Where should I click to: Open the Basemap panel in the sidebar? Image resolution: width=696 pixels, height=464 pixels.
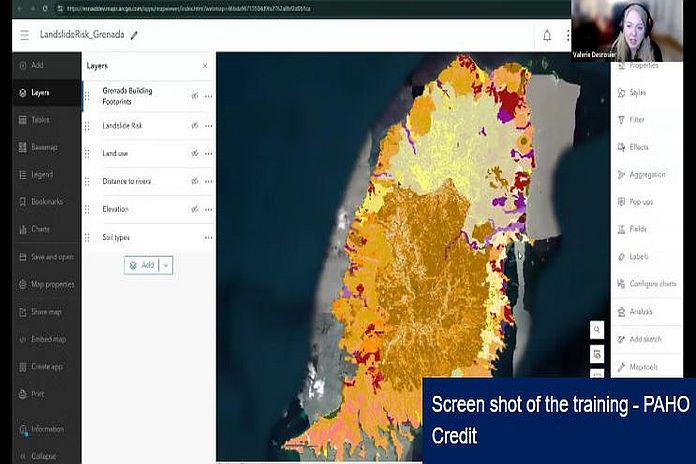(38, 147)
